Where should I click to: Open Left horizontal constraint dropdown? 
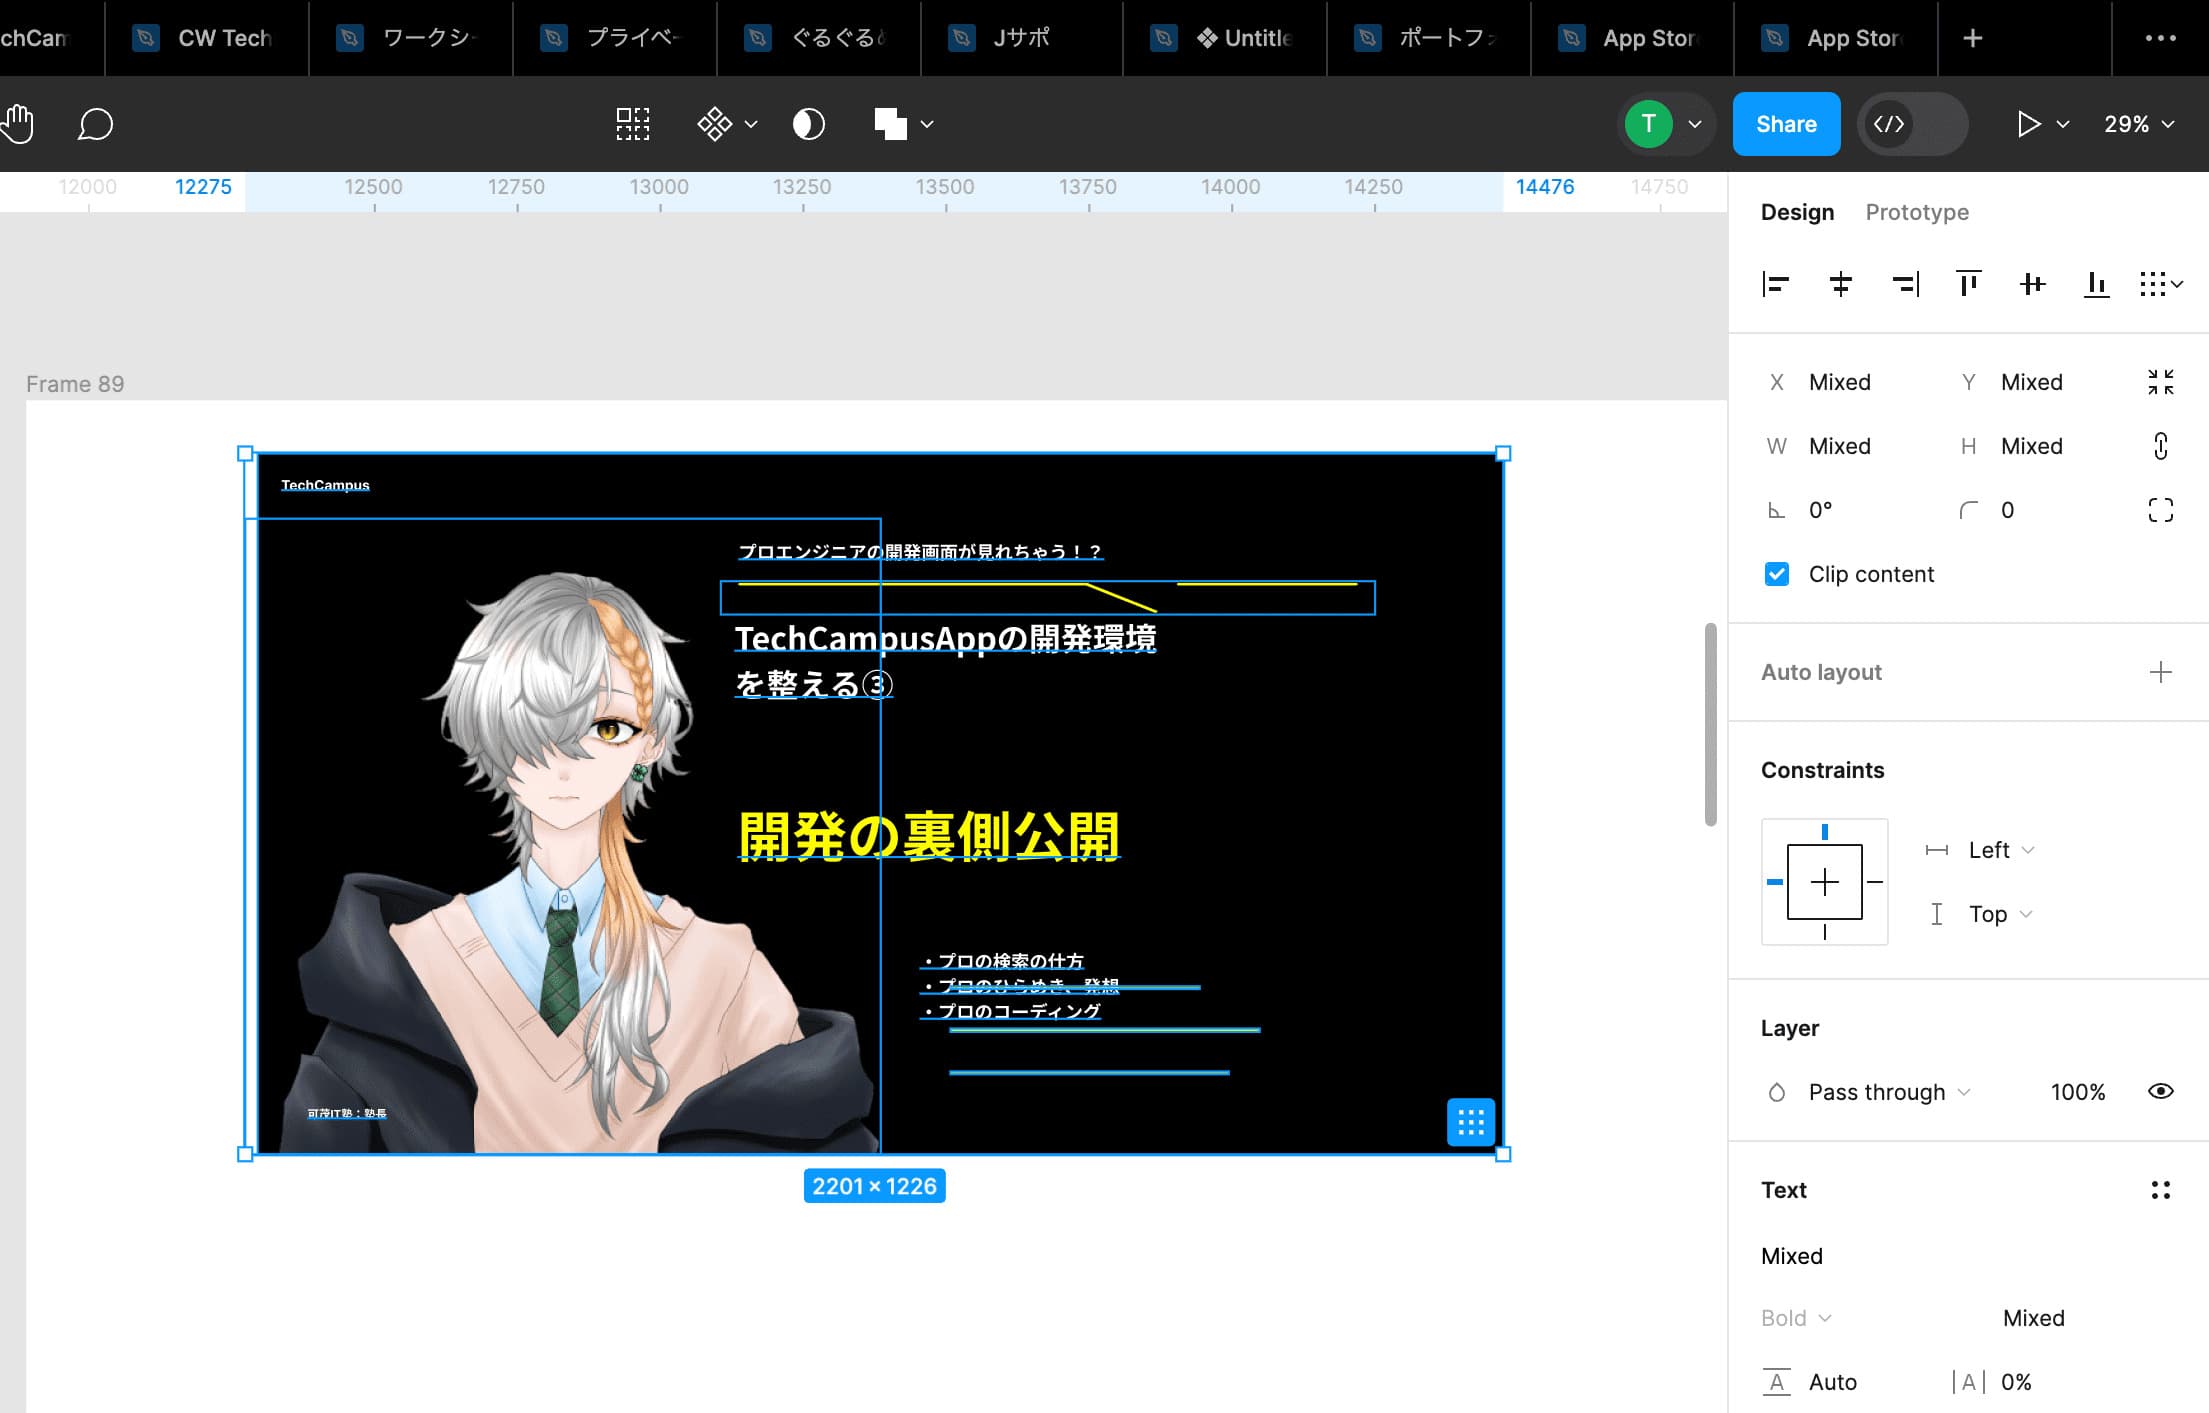click(x=2000, y=850)
